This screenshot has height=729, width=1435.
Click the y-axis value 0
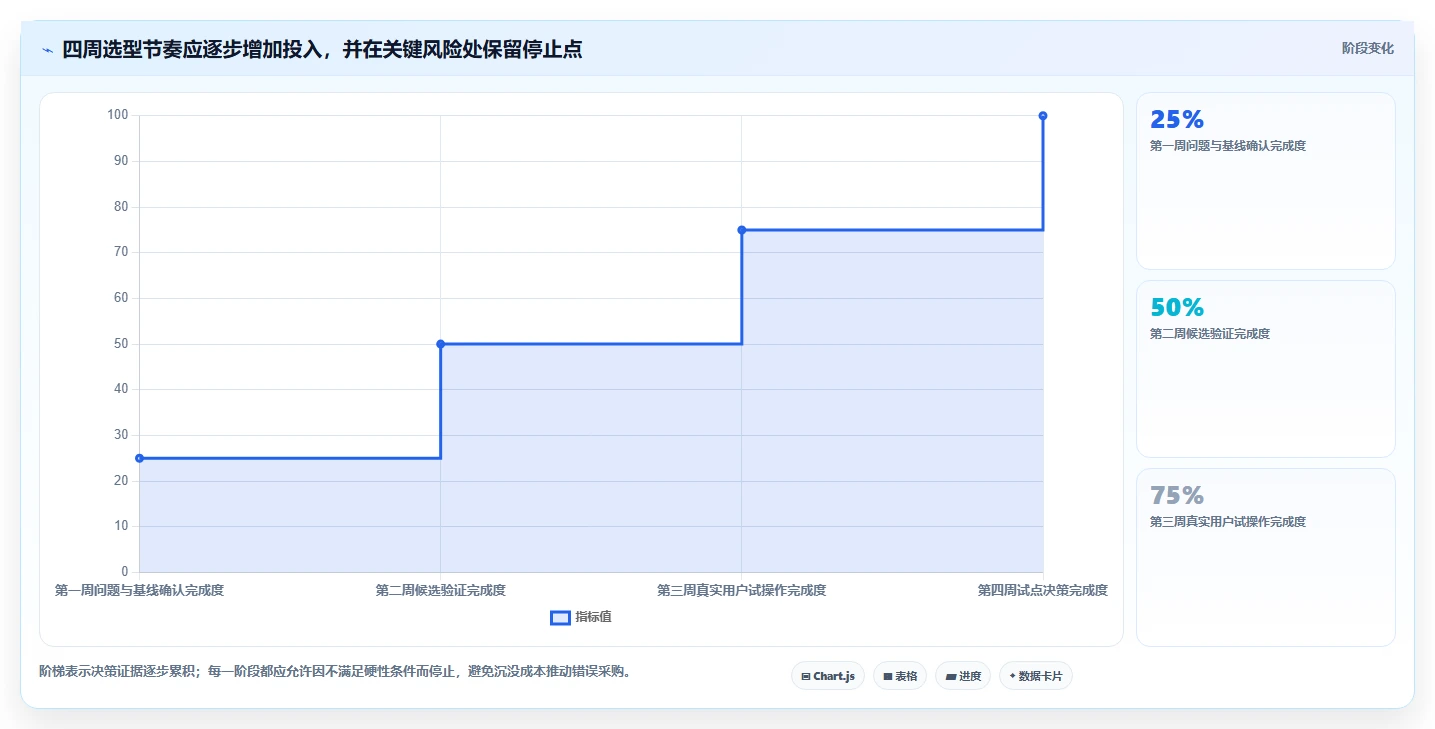tap(125, 572)
